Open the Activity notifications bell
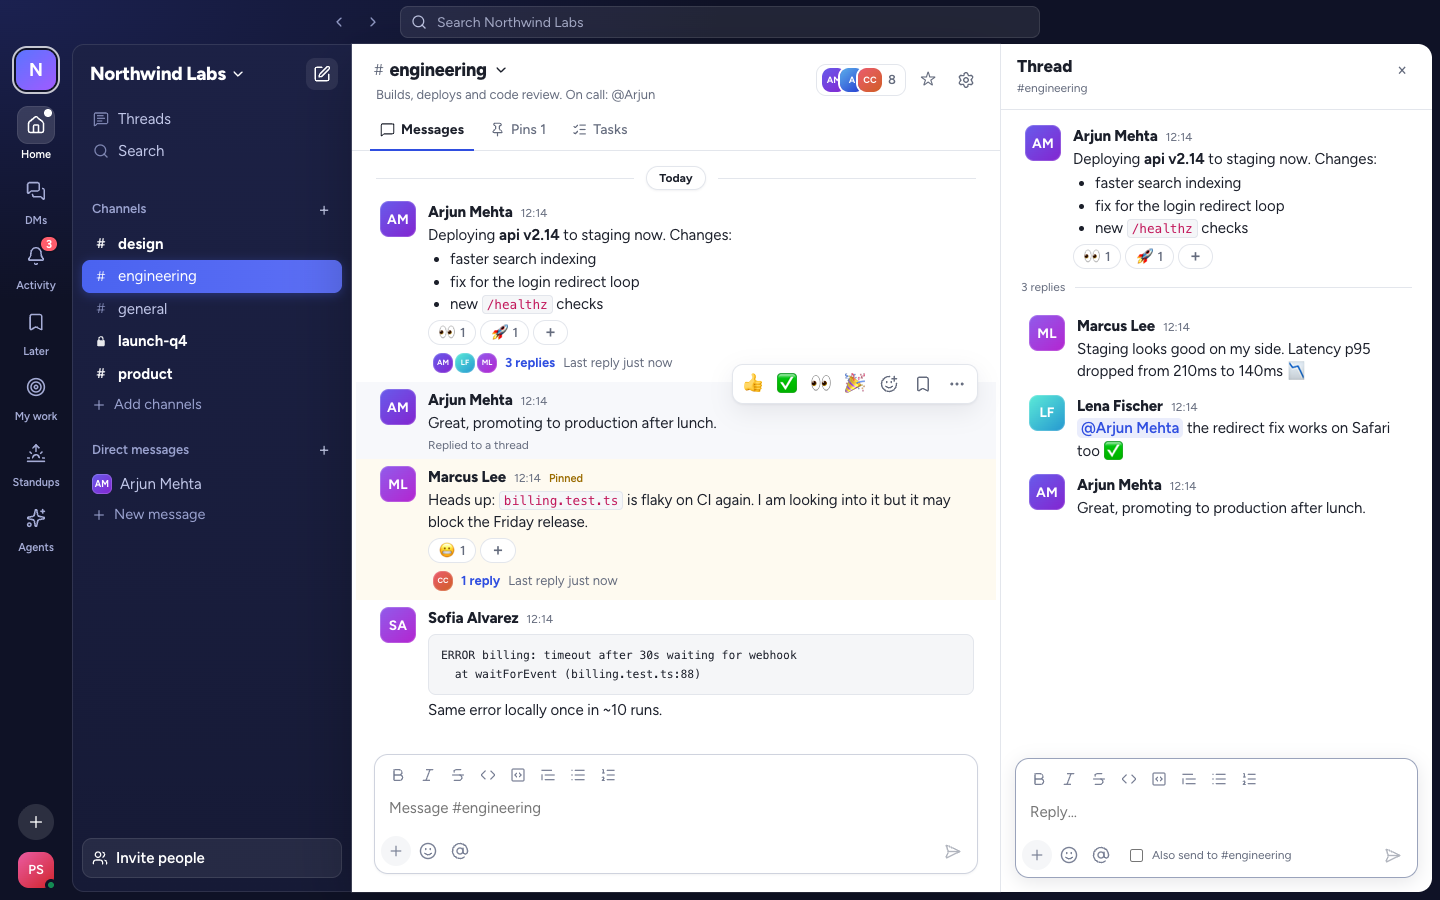 (36, 266)
